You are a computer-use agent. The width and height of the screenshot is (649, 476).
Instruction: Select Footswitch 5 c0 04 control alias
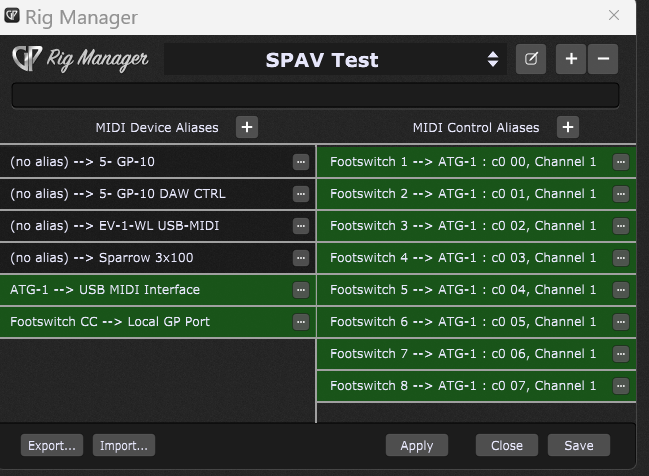(x=476, y=290)
